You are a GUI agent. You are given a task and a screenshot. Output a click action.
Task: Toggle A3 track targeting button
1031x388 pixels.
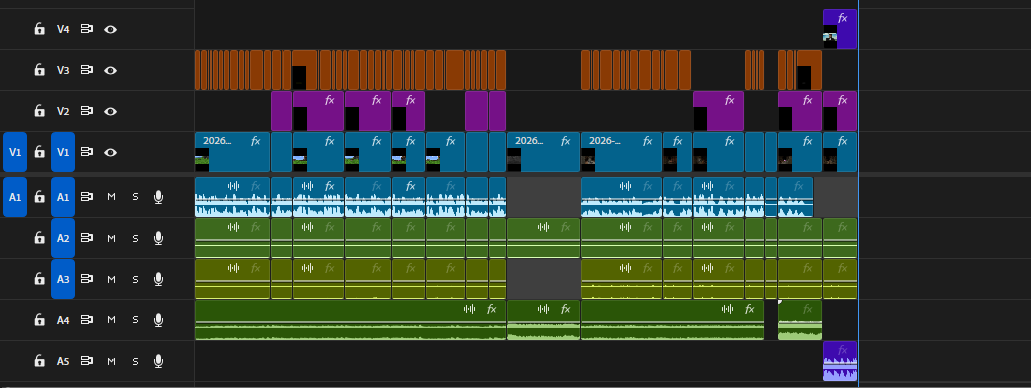point(63,279)
